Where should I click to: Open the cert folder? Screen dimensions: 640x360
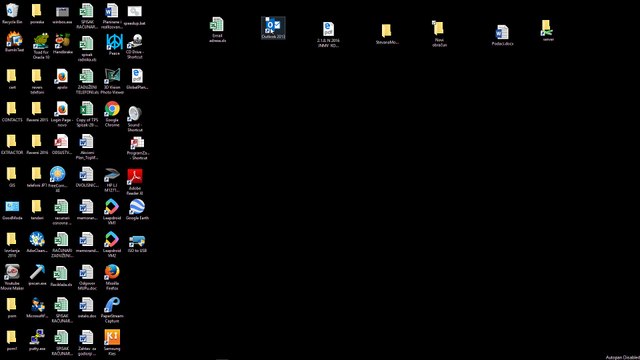tap(12, 79)
